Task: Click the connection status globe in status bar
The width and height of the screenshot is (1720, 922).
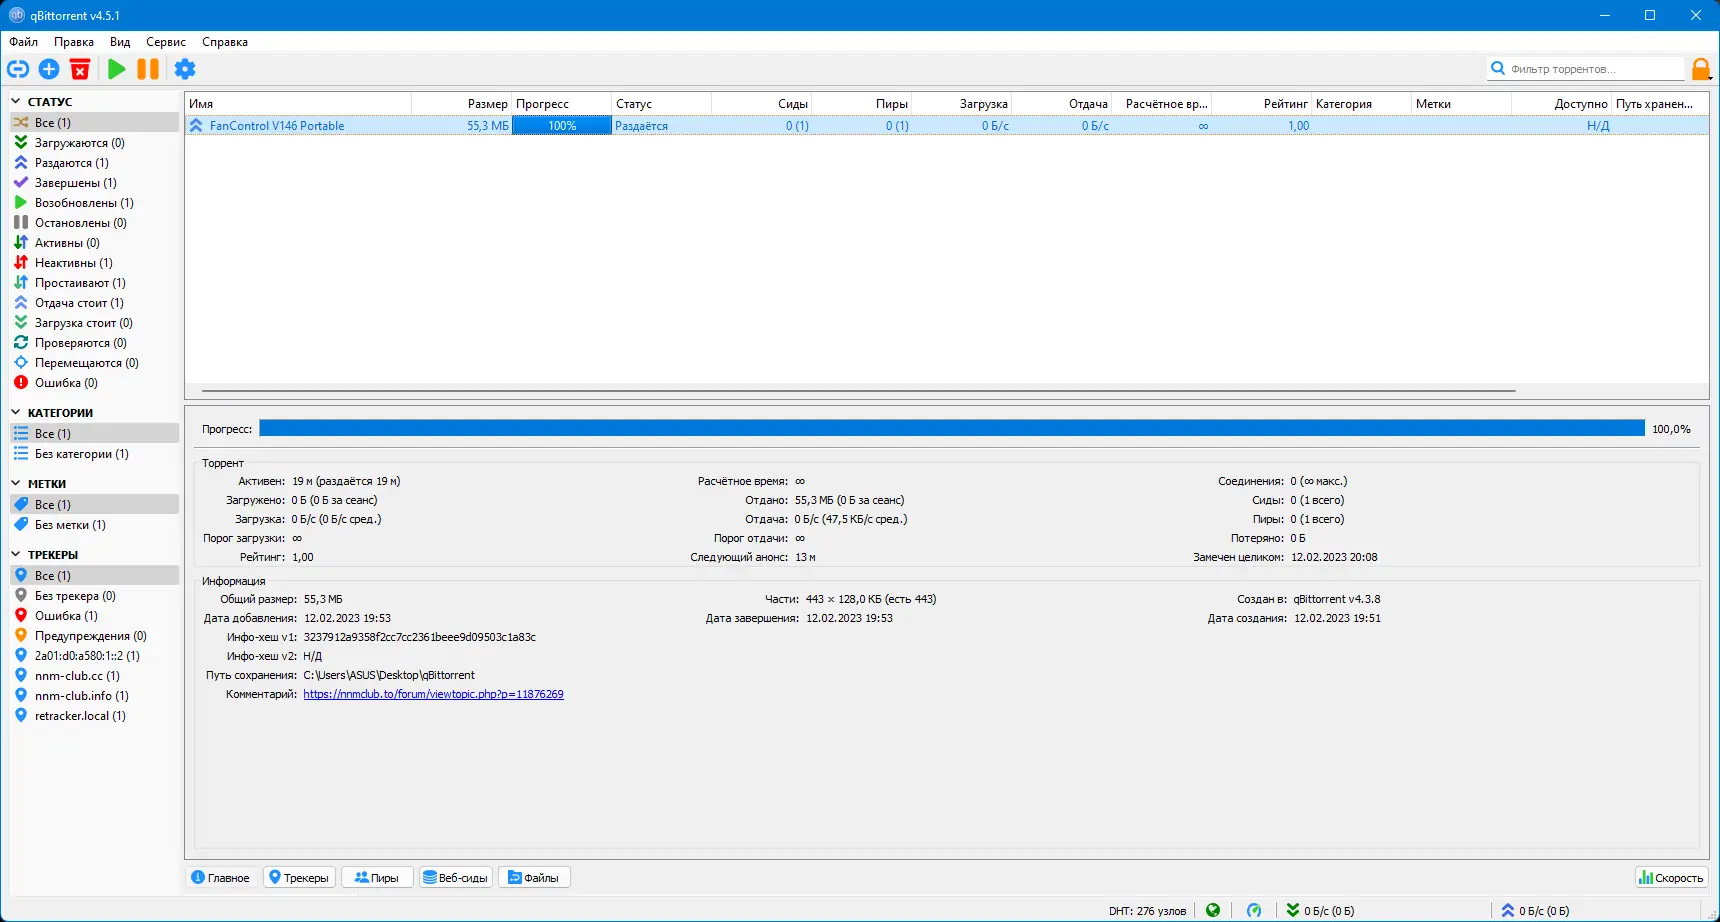Action: point(1213,910)
